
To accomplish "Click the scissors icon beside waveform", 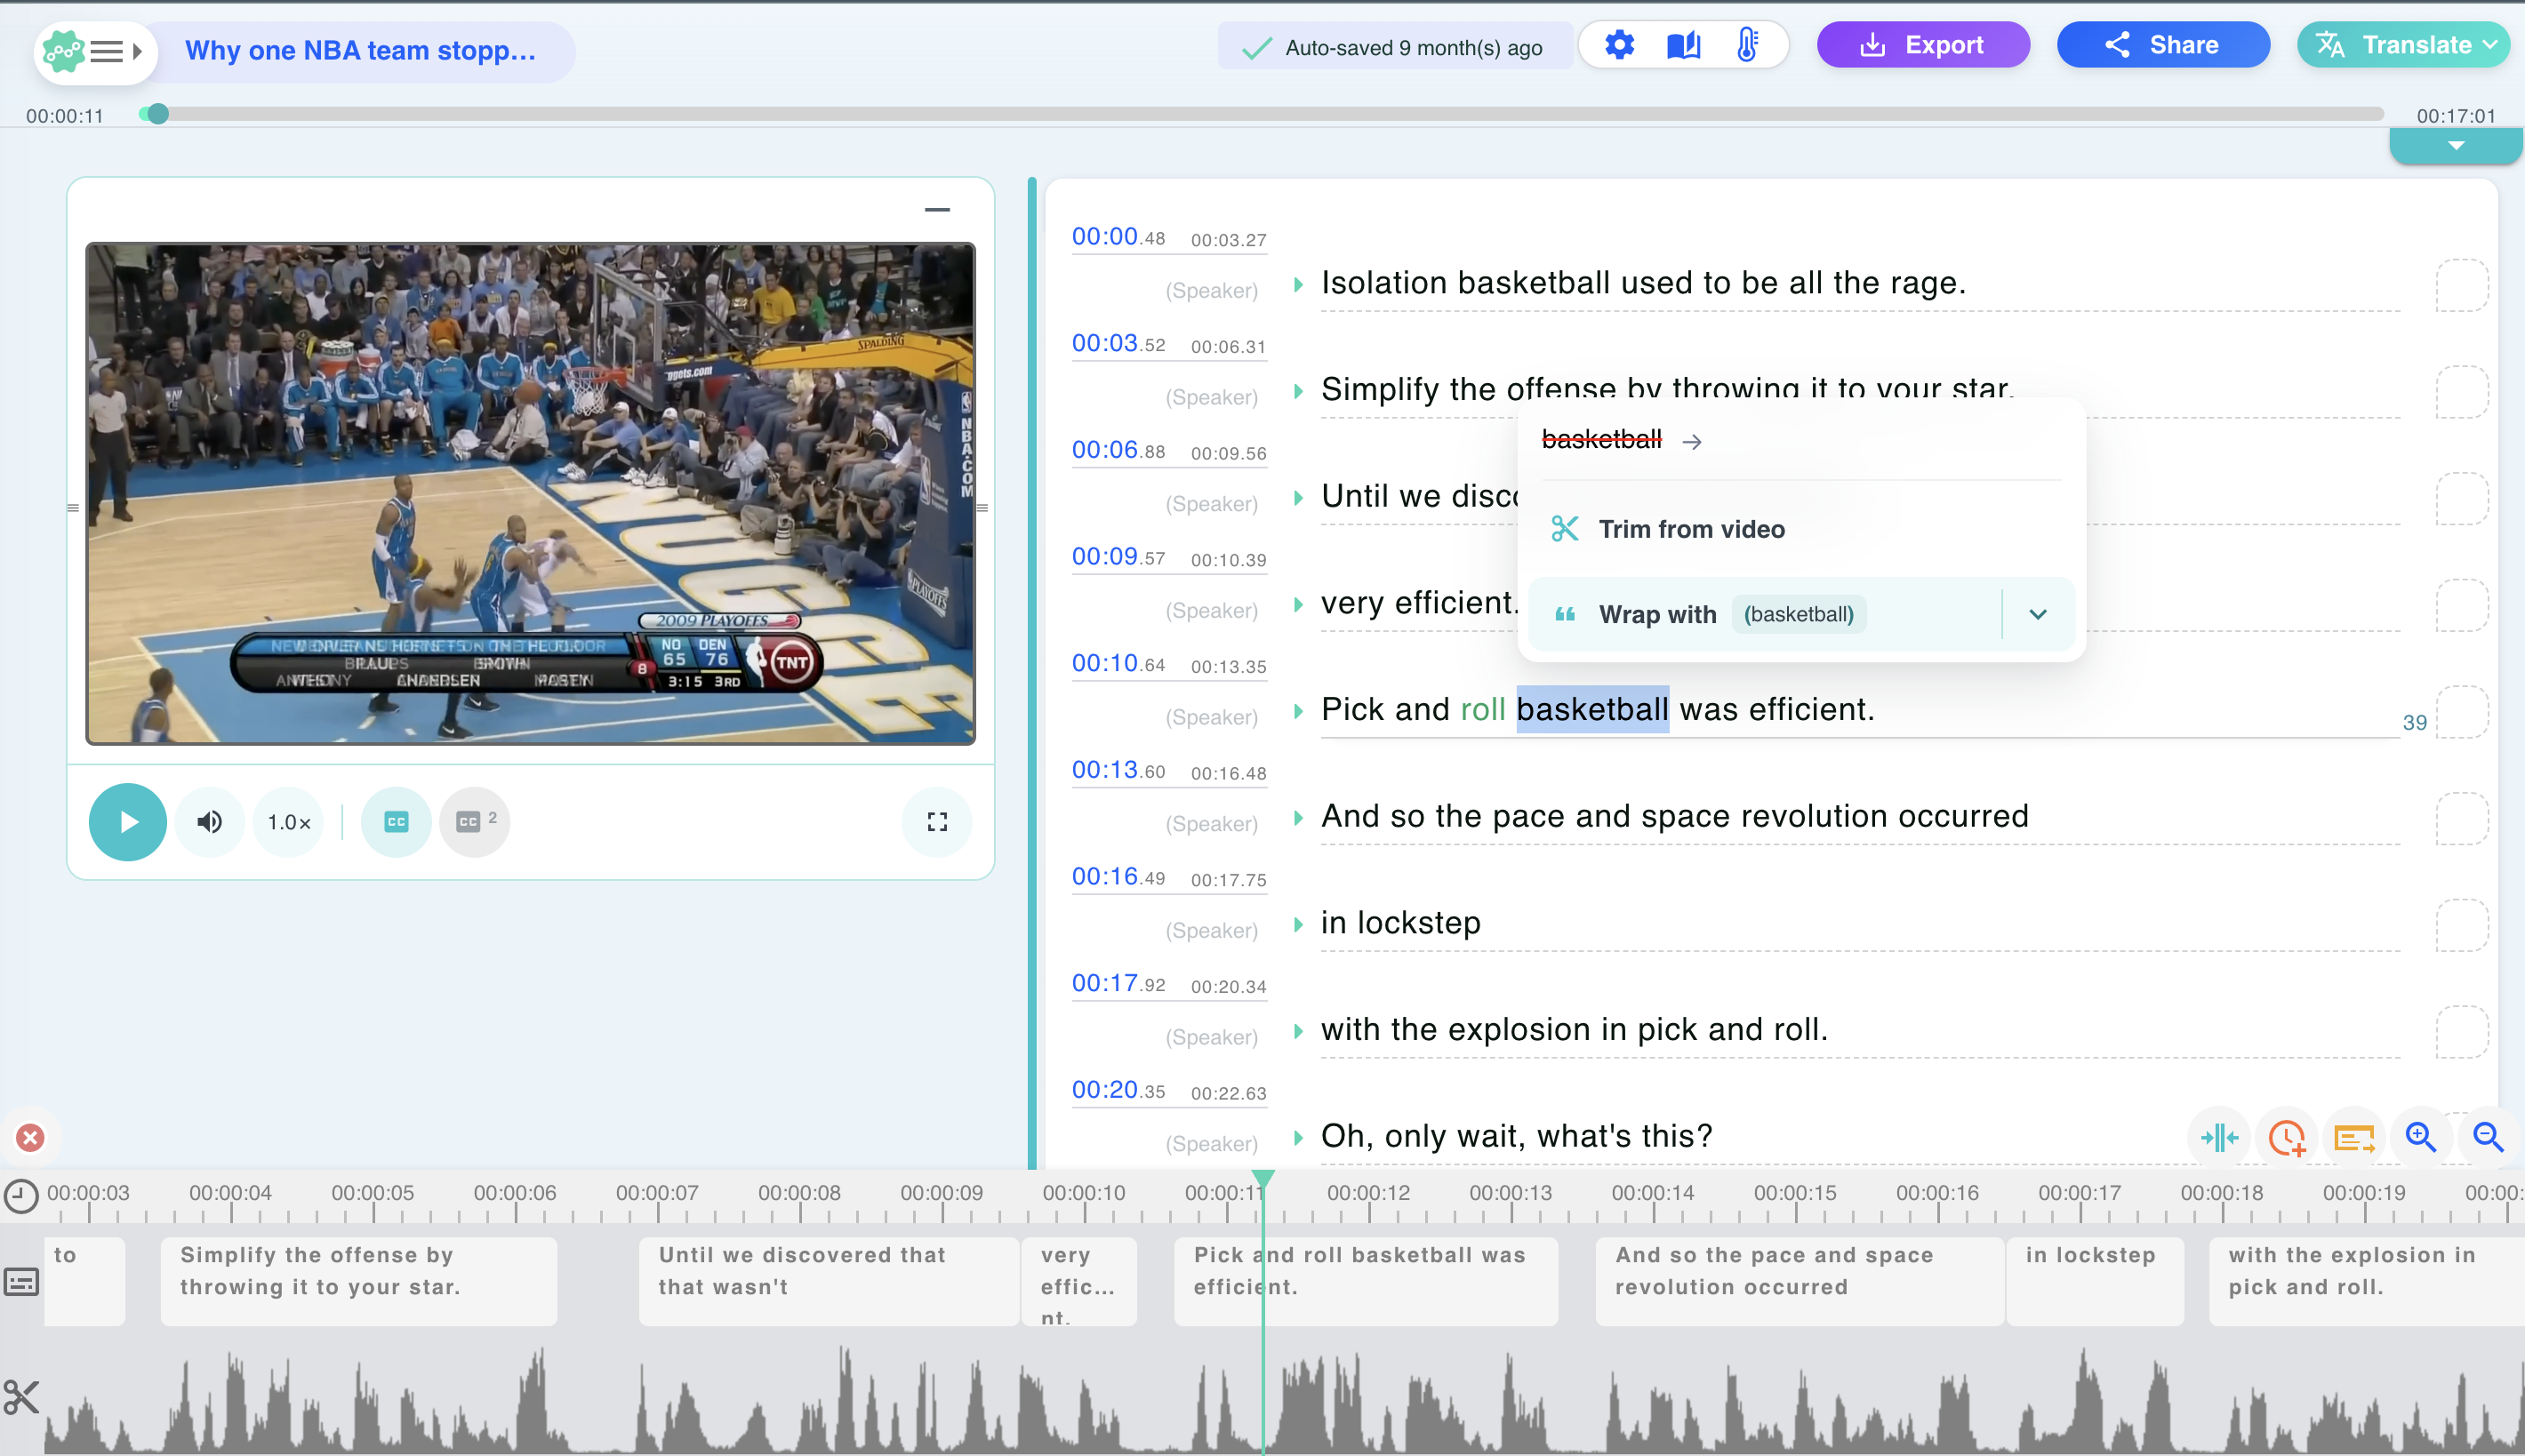I will (x=21, y=1397).
